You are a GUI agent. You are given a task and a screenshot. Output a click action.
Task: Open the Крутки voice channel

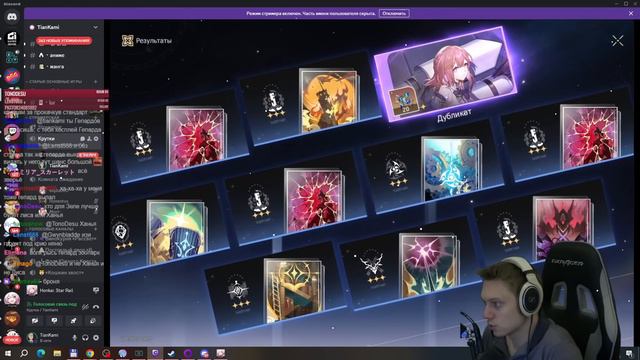[x=47, y=139]
